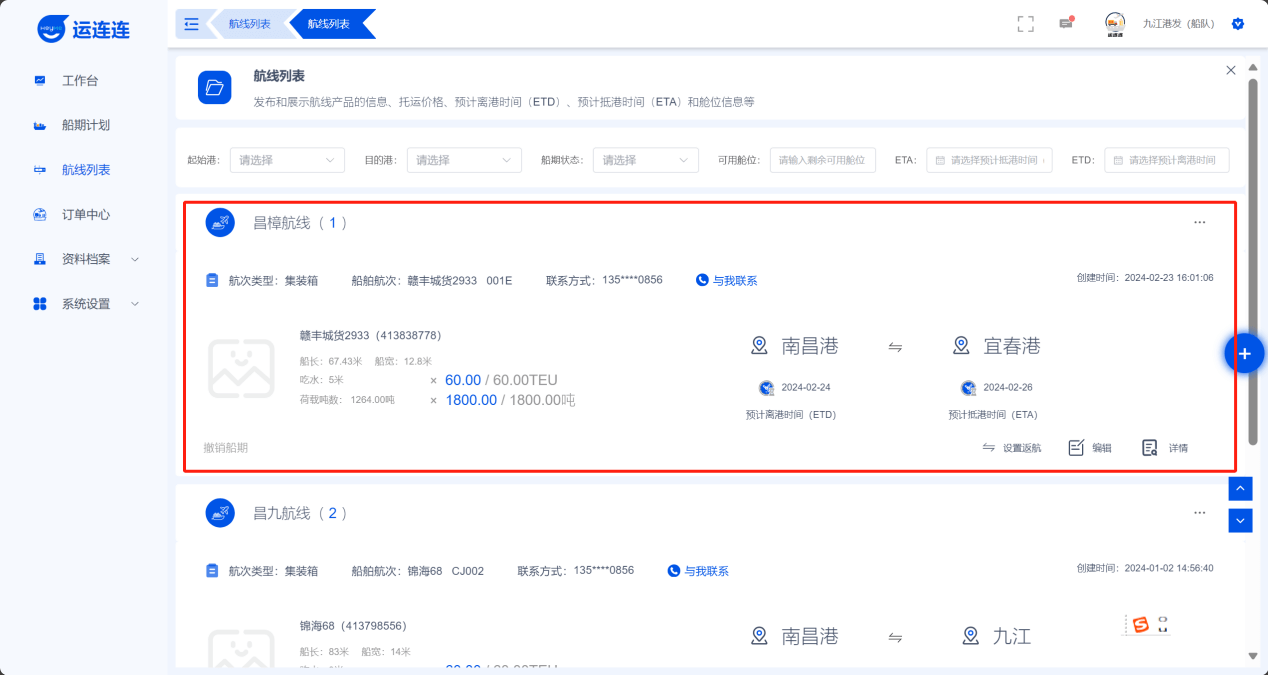Click the scroll-up arrow button on right
This screenshot has height=675, width=1268.
1240,488
